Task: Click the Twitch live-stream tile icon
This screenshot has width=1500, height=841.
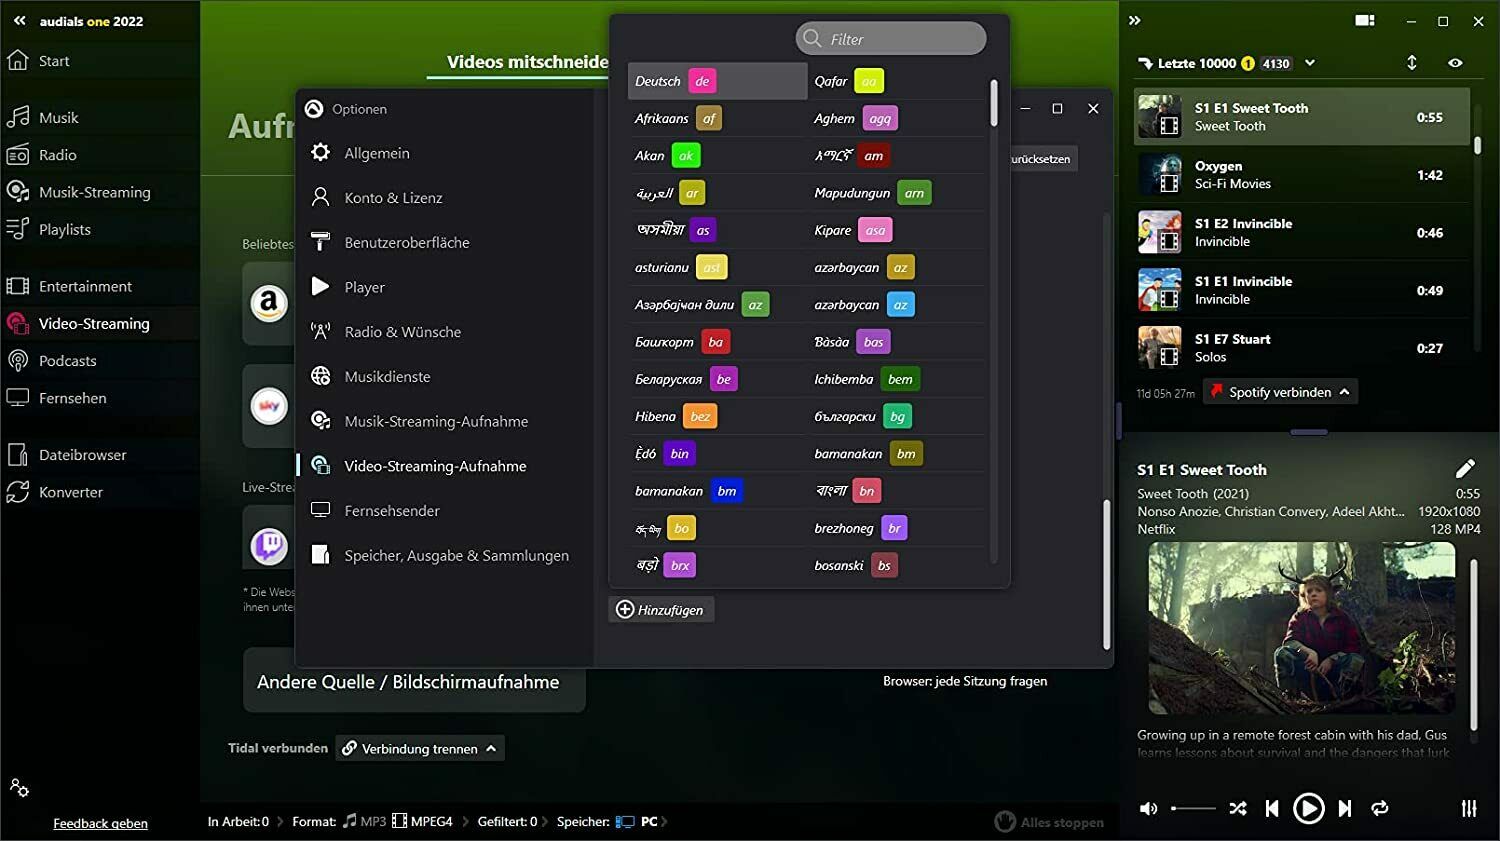Action: click(x=269, y=546)
